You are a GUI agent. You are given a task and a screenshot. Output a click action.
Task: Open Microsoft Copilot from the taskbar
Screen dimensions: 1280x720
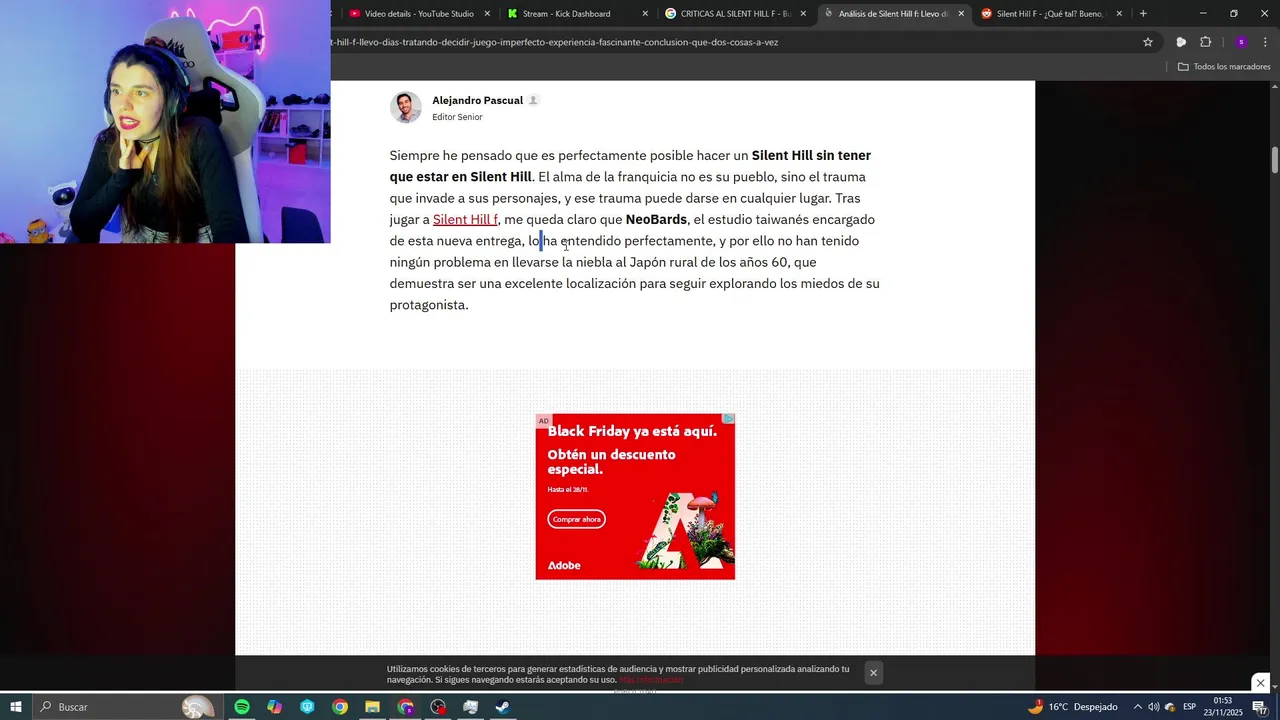[x=275, y=707]
